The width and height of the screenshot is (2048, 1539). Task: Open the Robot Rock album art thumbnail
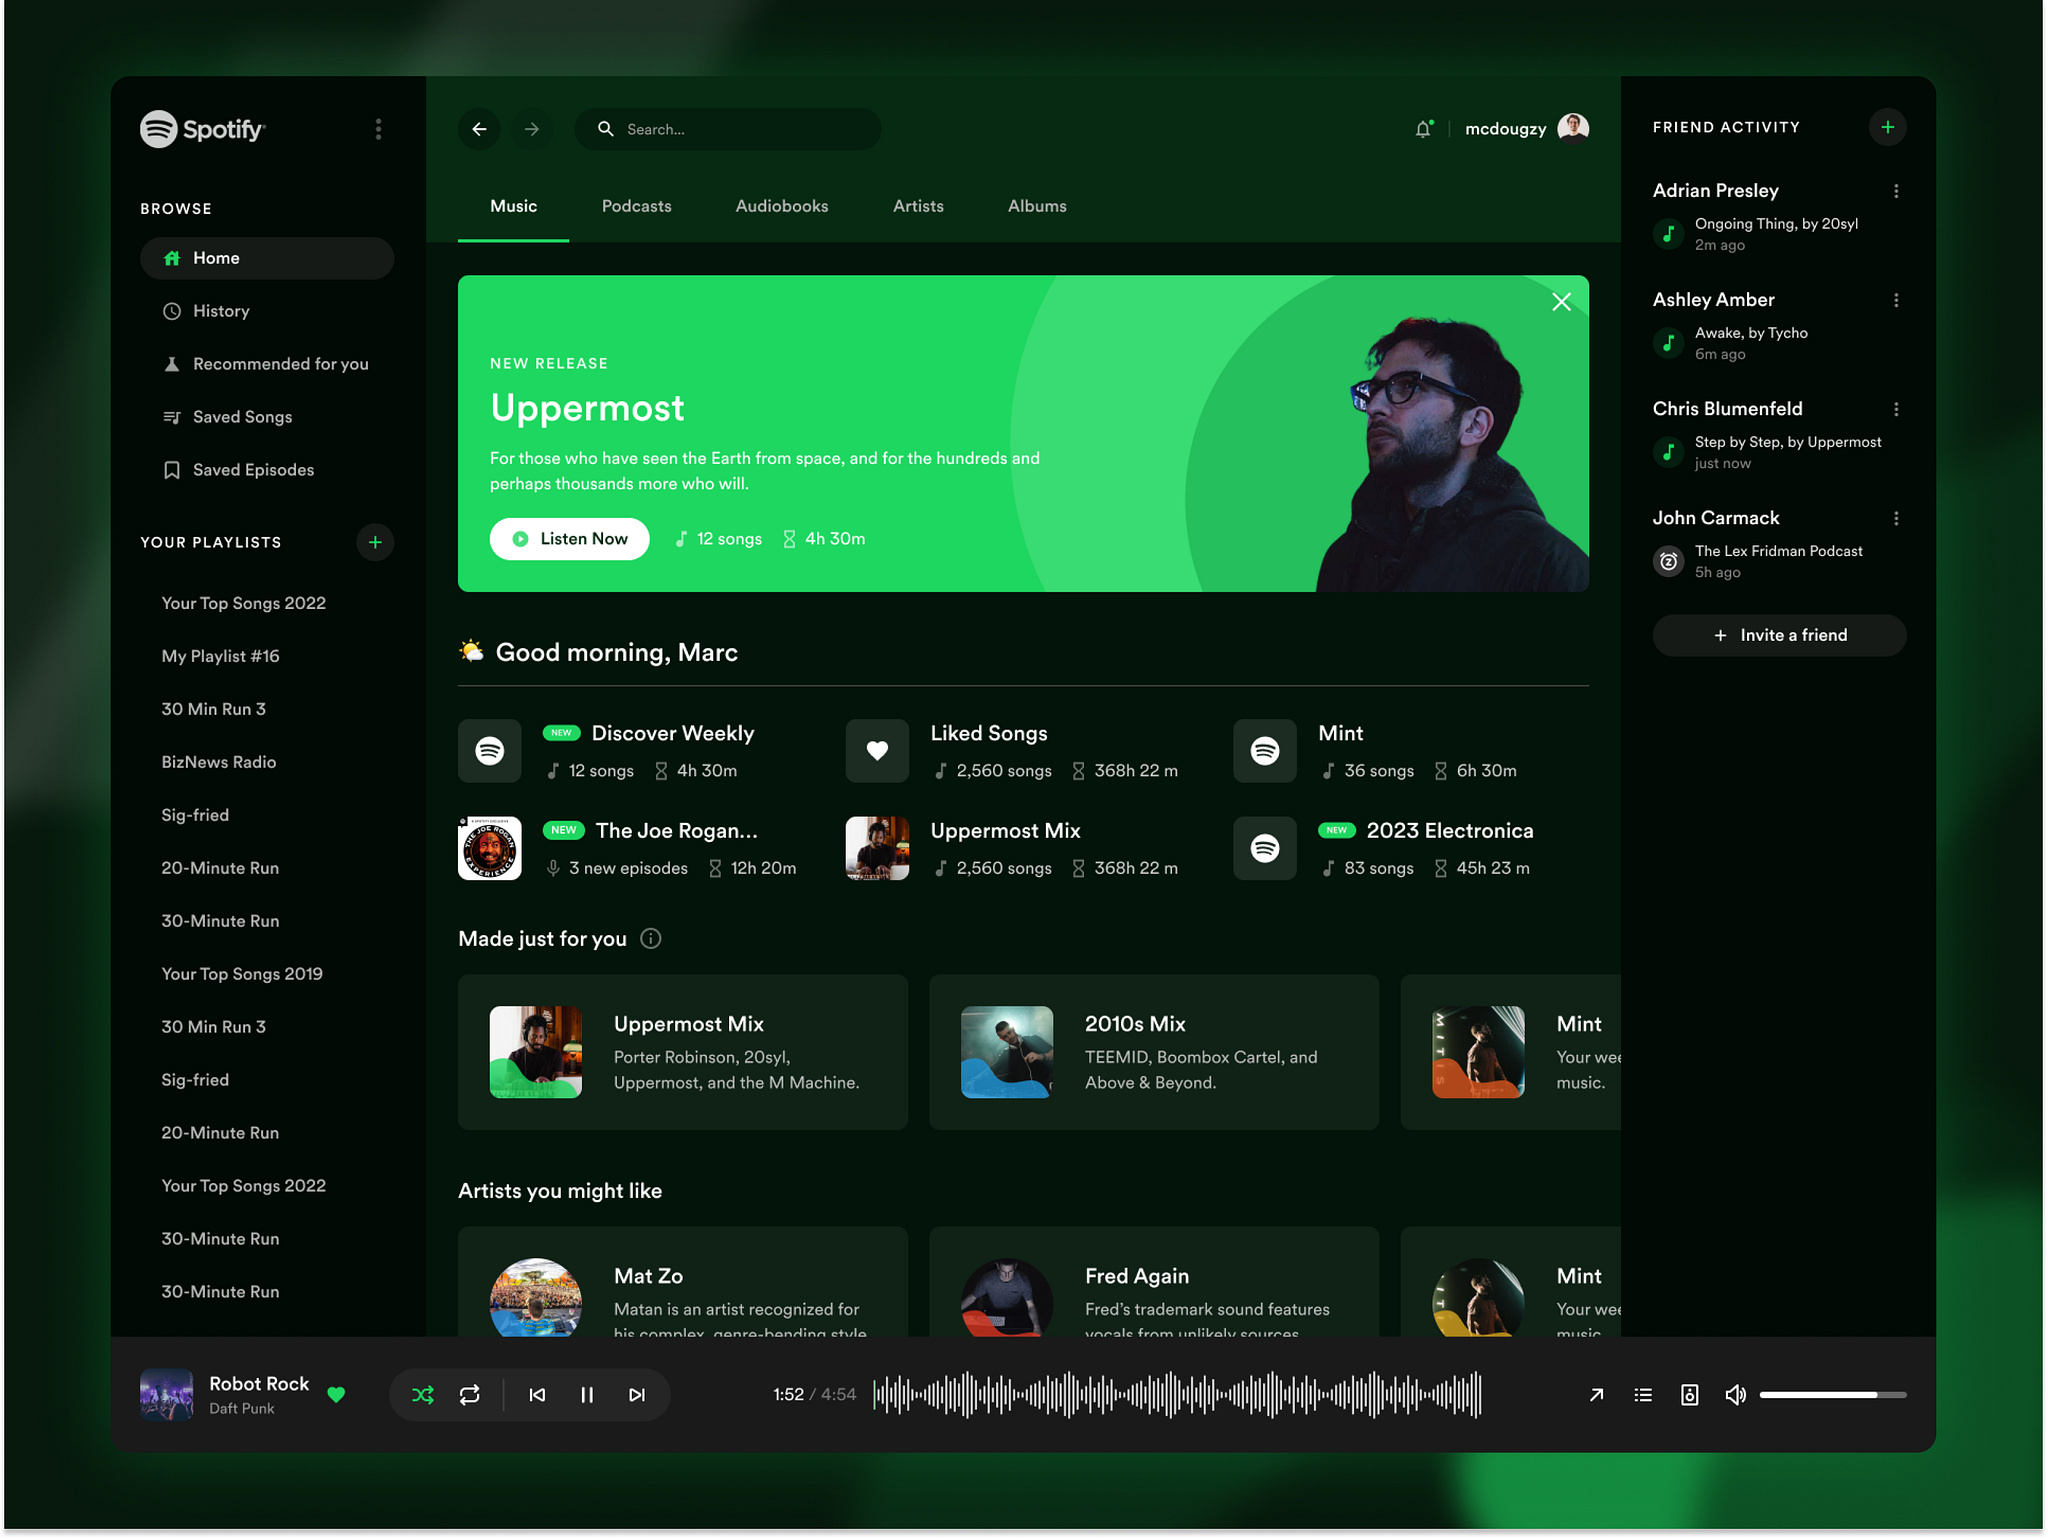166,1395
